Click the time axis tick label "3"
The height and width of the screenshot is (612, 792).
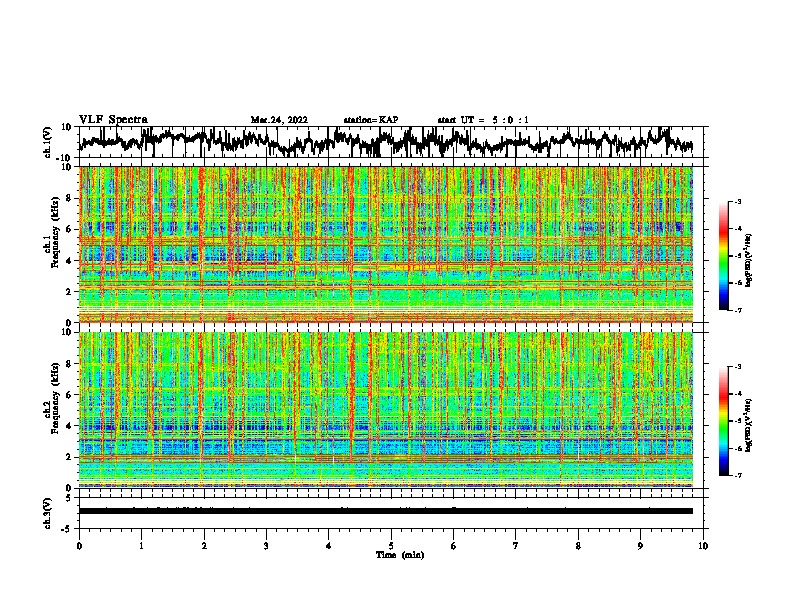tap(266, 546)
